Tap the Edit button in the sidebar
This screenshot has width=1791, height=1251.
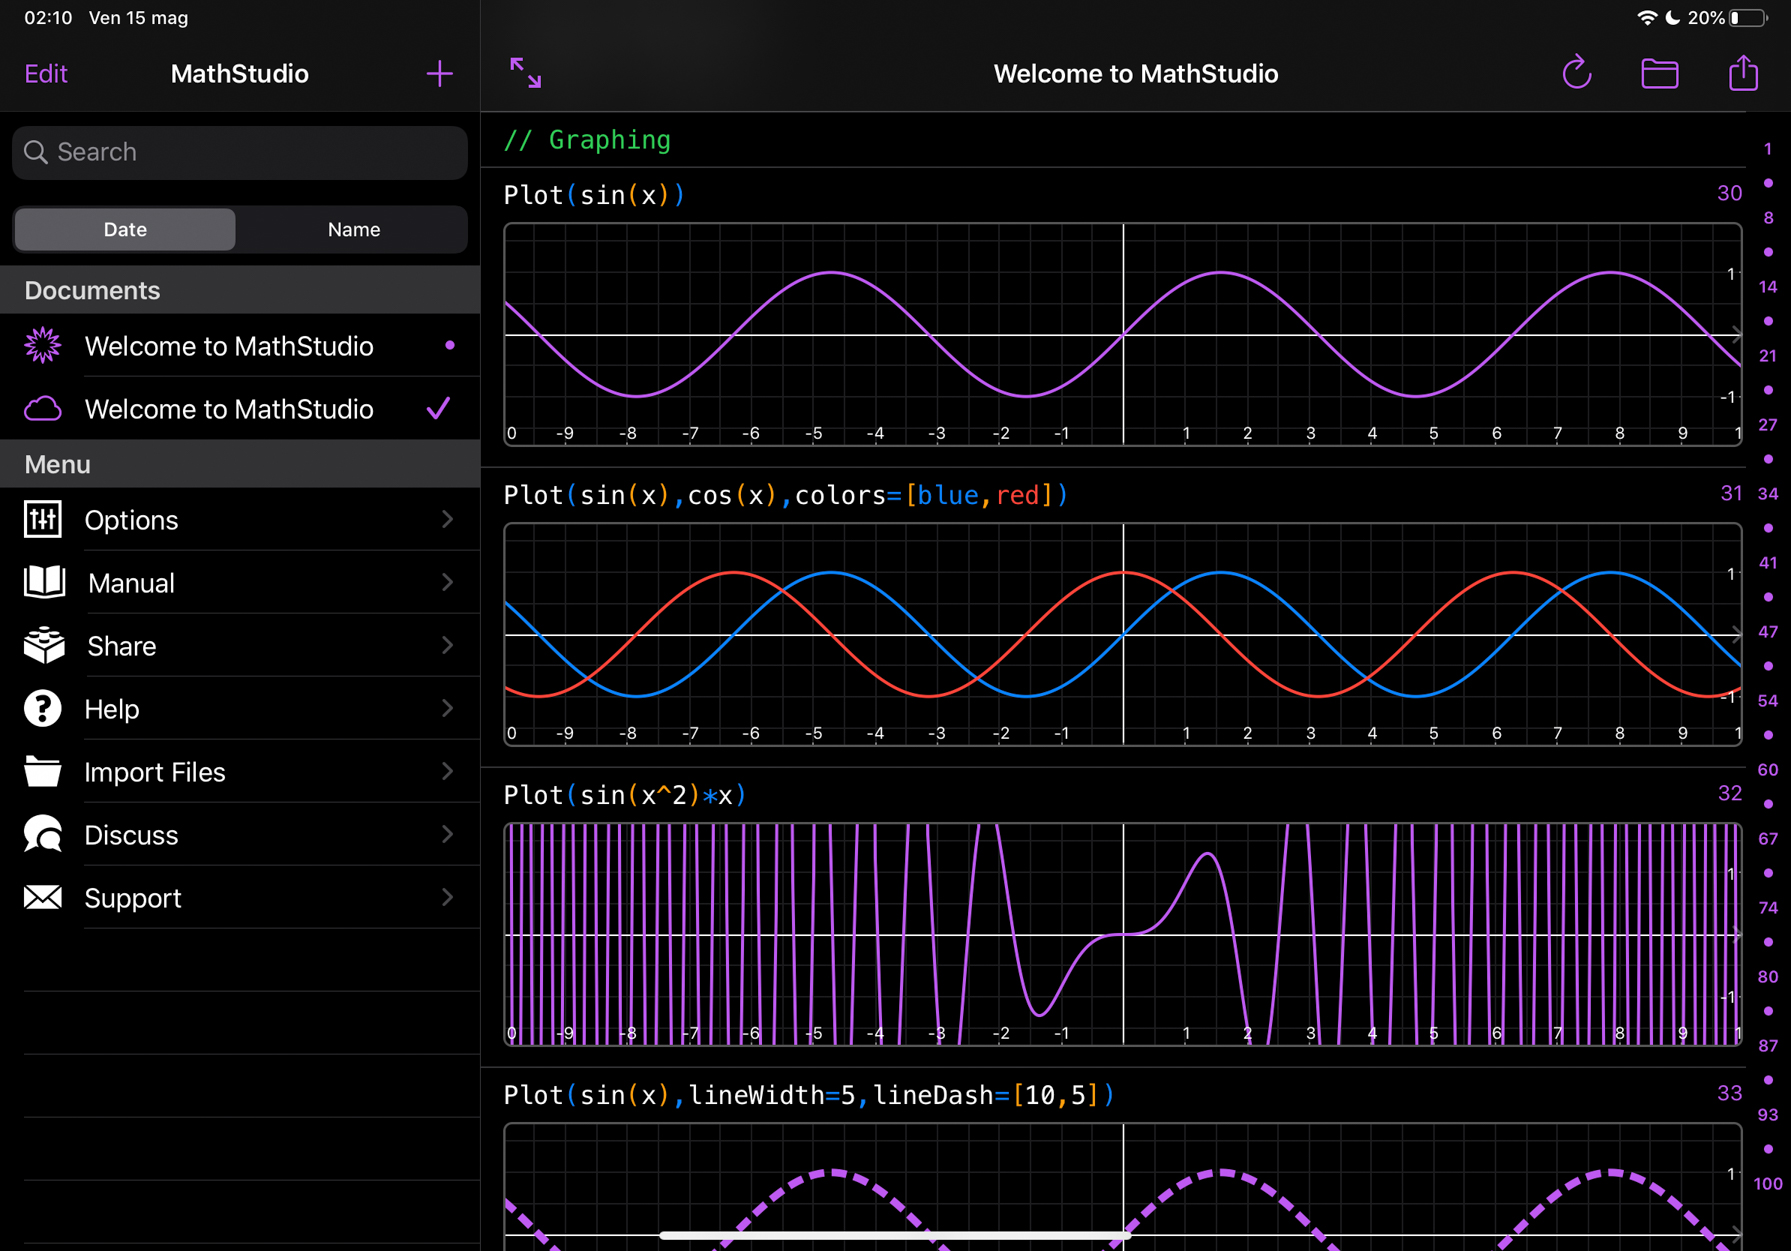[46, 74]
